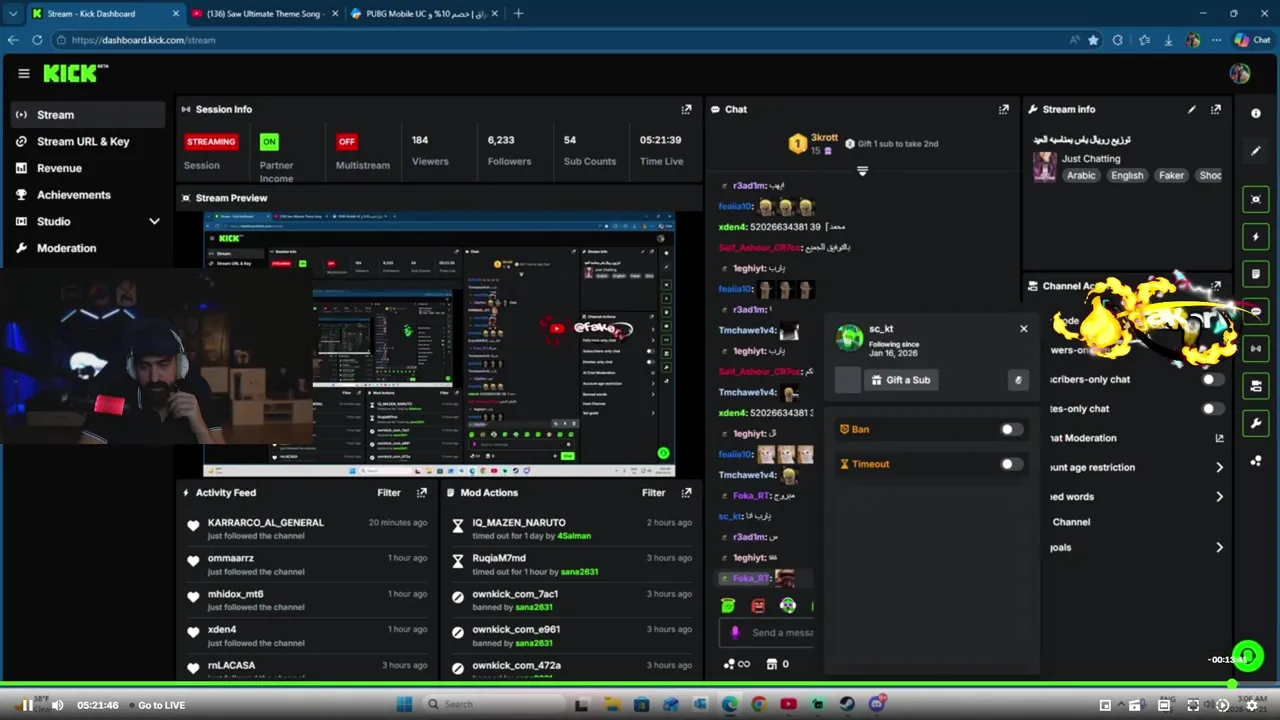Enable subscribers-only chat toggle
This screenshot has width=1280, height=720.
click(1211, 380)
